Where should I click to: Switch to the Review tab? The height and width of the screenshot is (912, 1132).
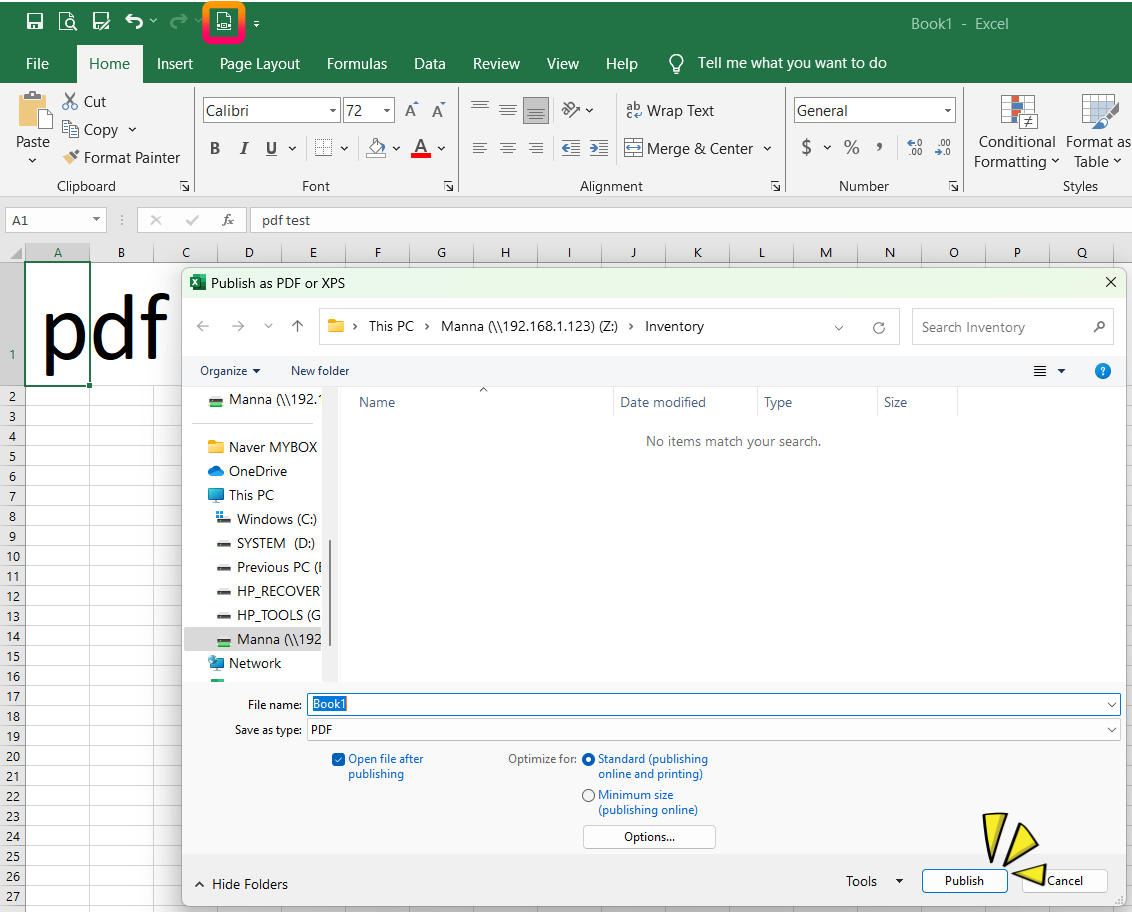pos(496,64)
